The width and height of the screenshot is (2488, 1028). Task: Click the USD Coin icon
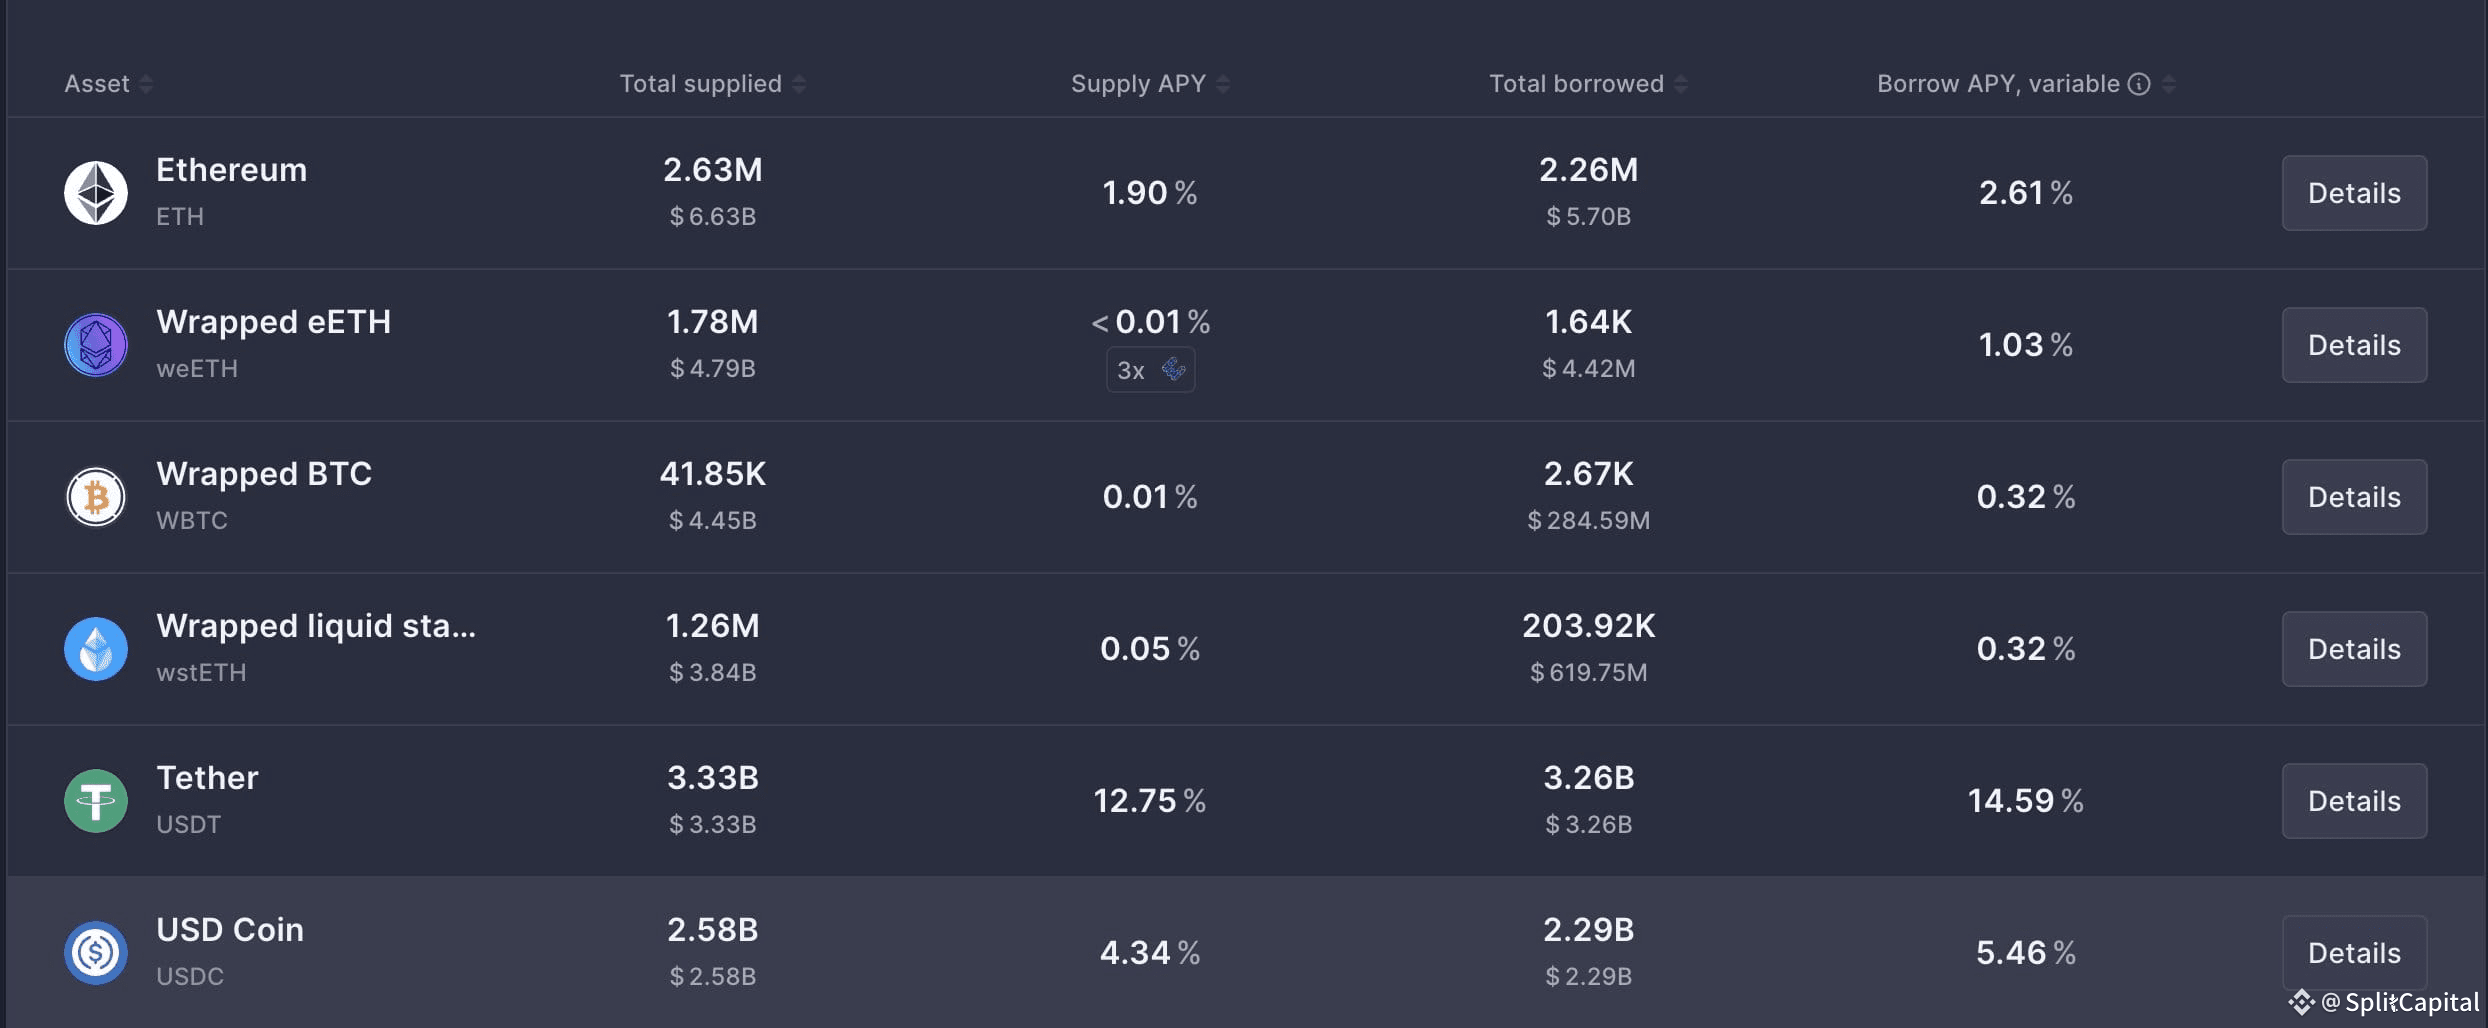pyautogui.click(x=96, y=953)
